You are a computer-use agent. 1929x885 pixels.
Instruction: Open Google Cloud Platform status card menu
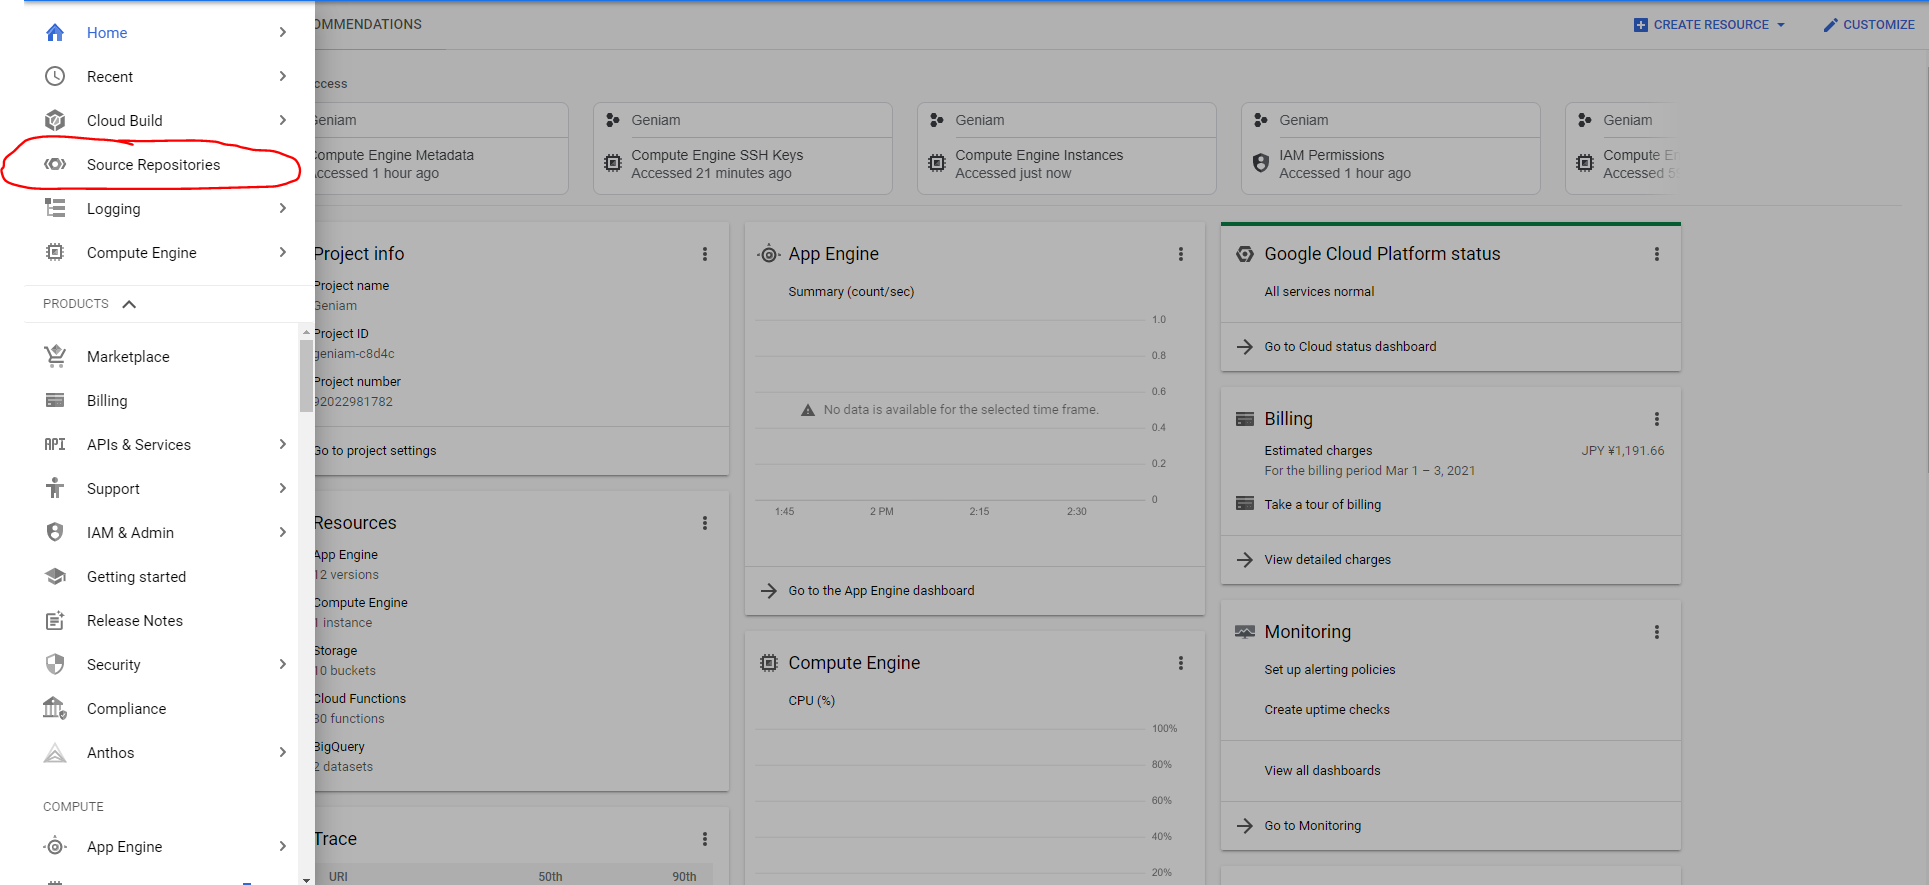tap(1657, 254)
